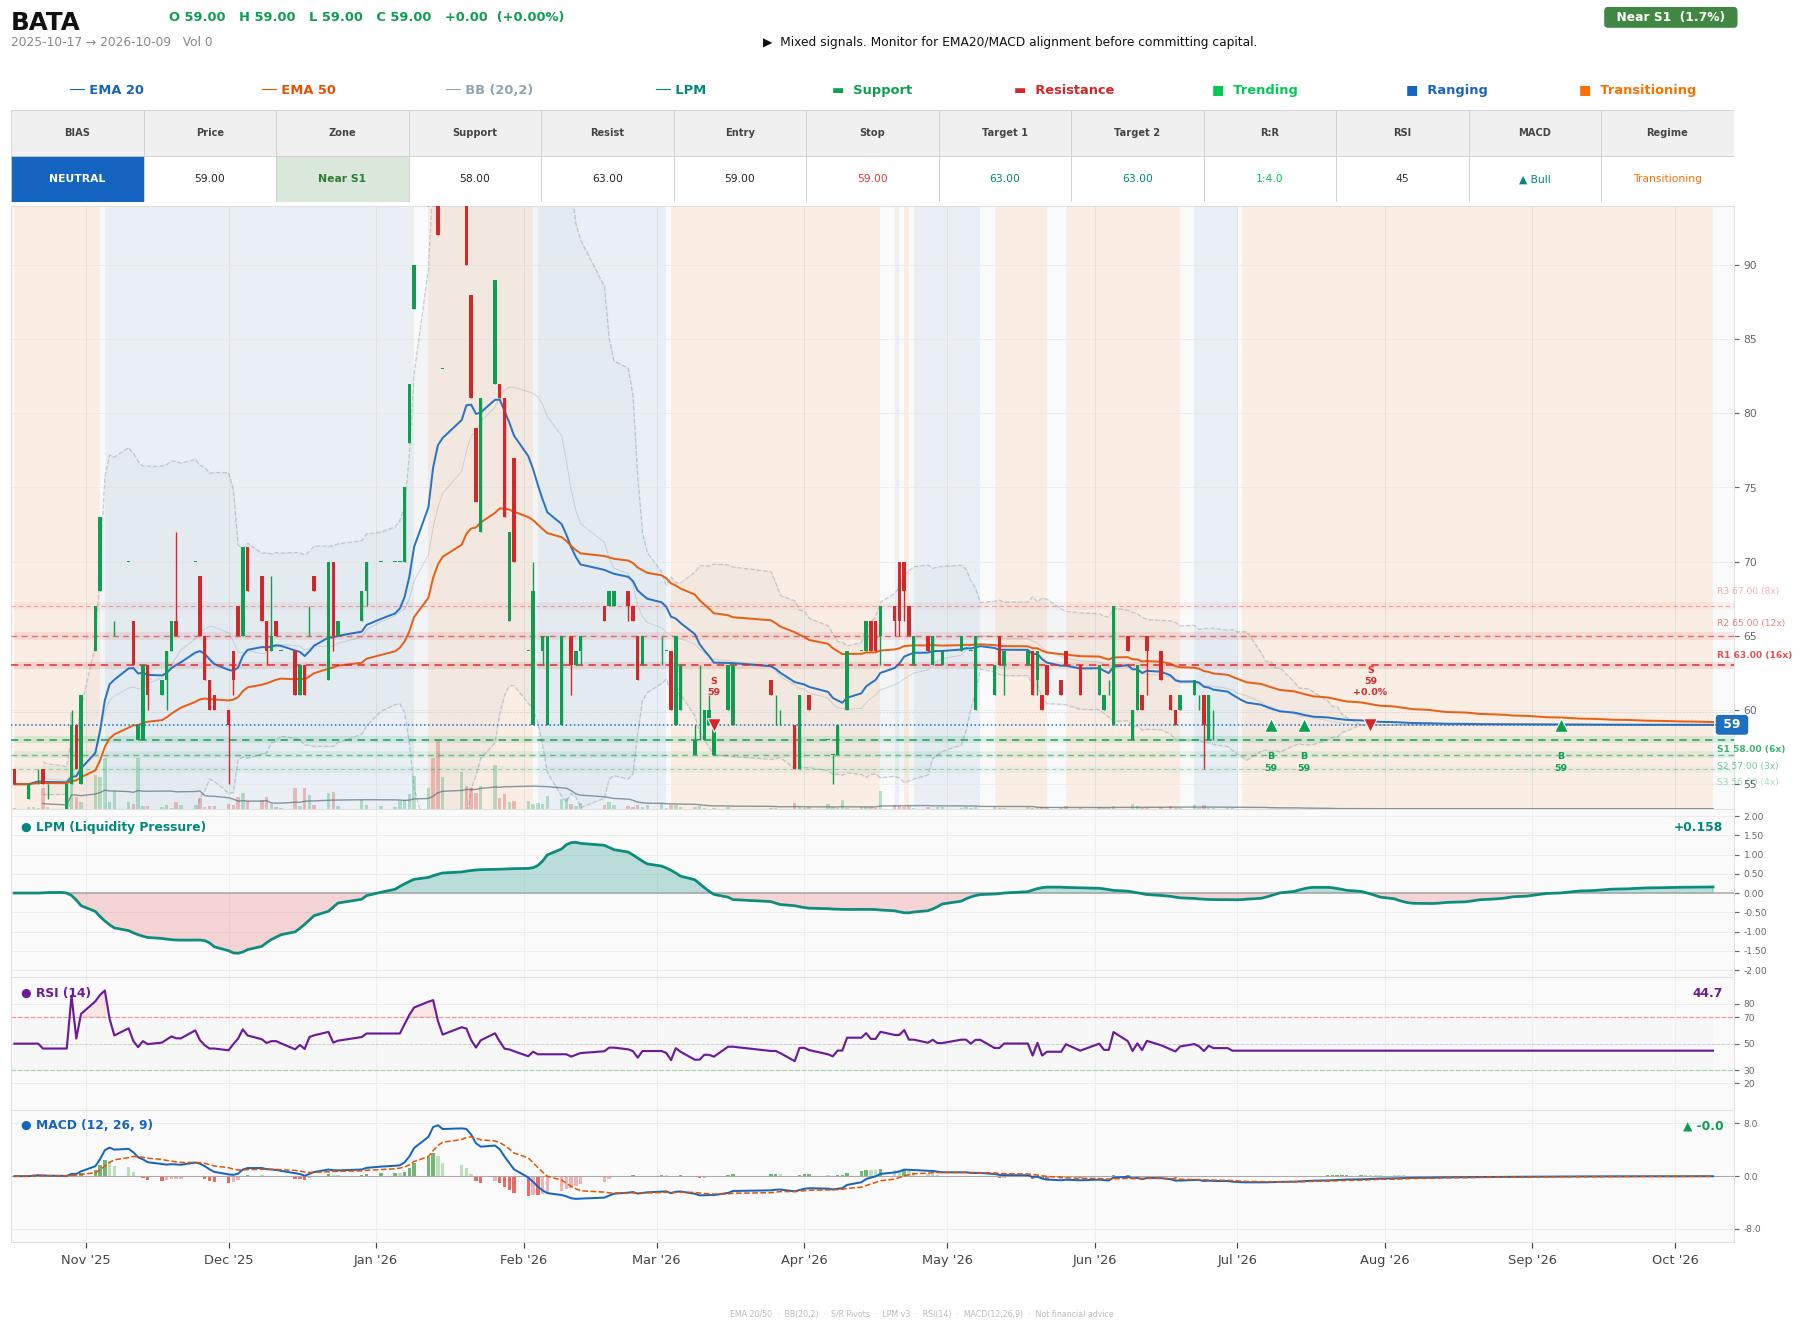Click the R:R value 1:4.0

point(1269,179)
